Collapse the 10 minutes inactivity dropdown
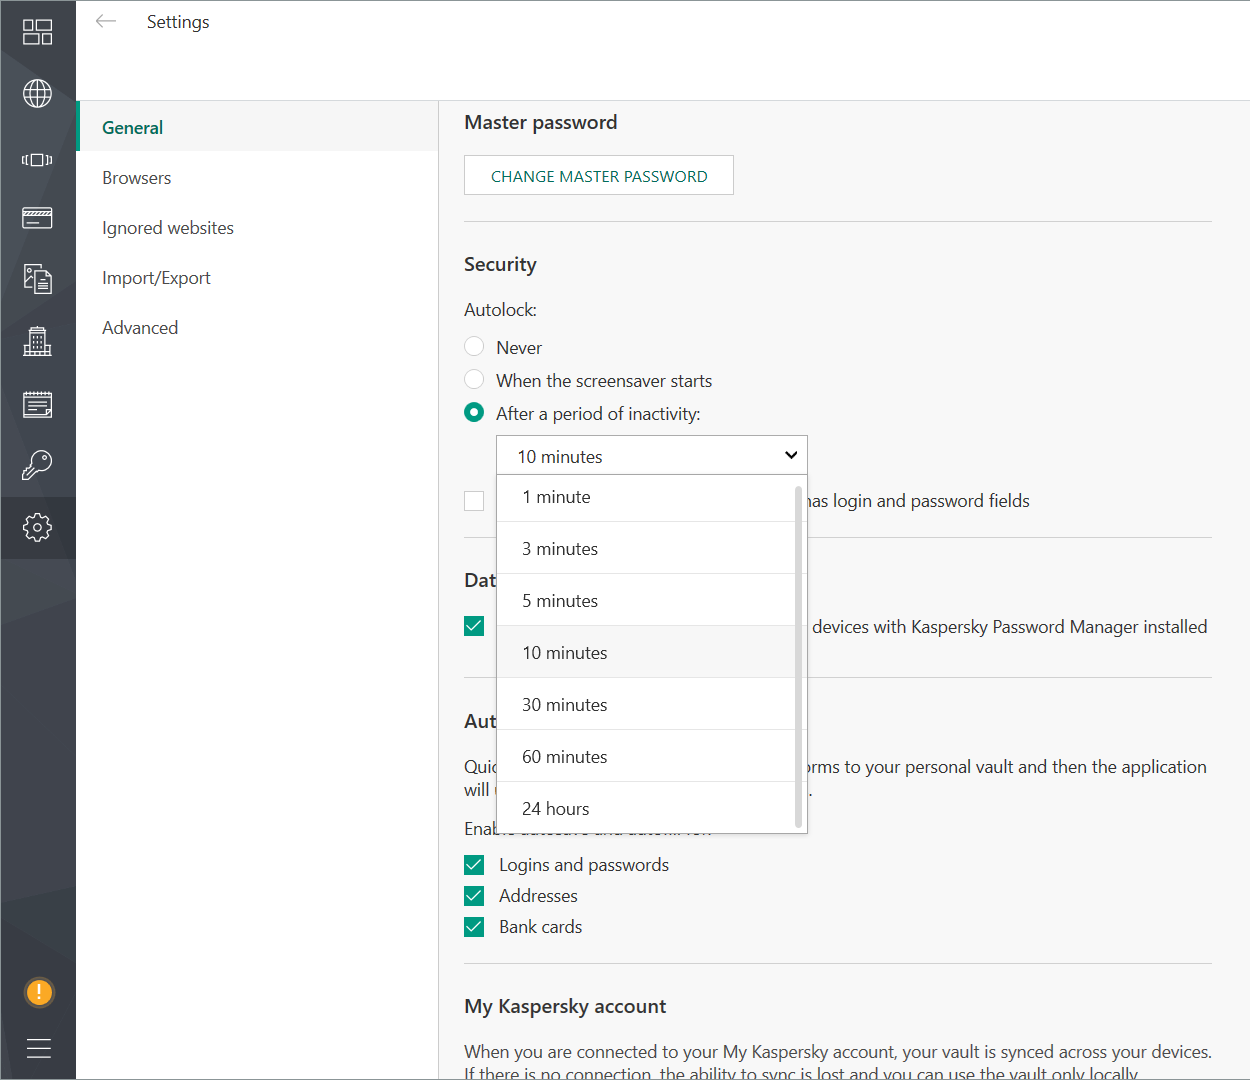 pyautogui.click(x=652, y=456)
